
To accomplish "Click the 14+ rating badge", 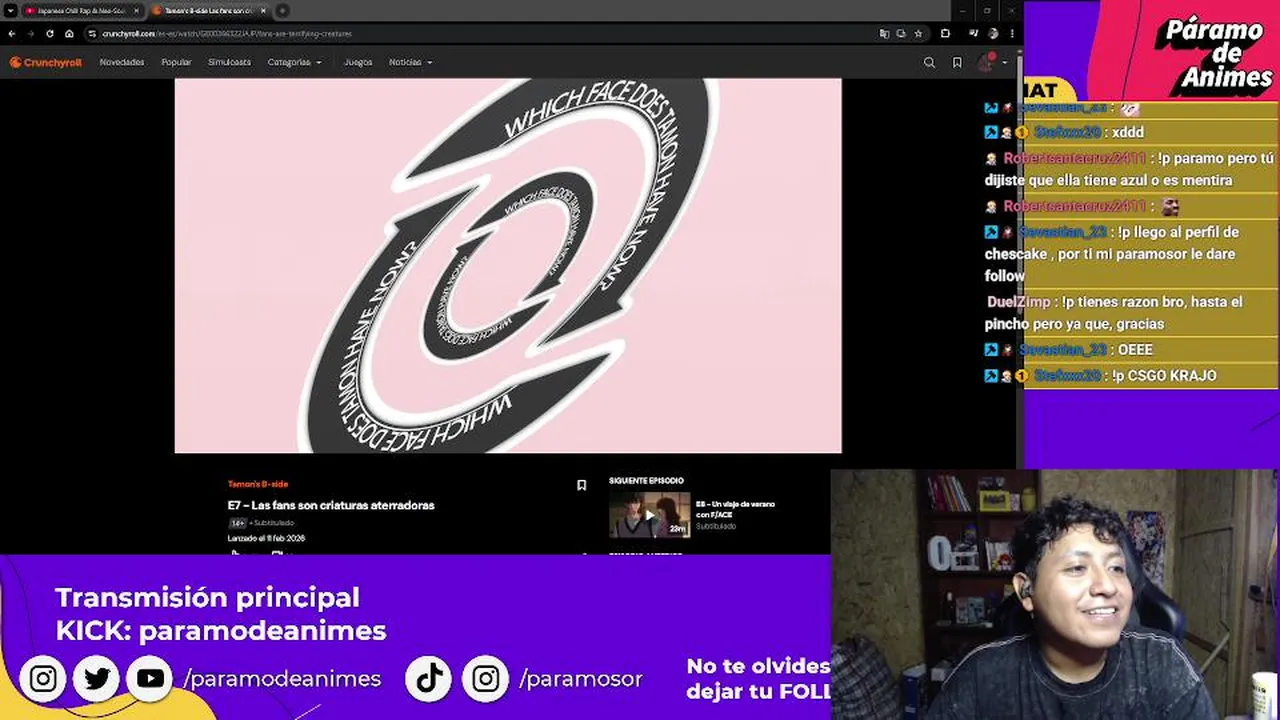I will pos(237,523).
